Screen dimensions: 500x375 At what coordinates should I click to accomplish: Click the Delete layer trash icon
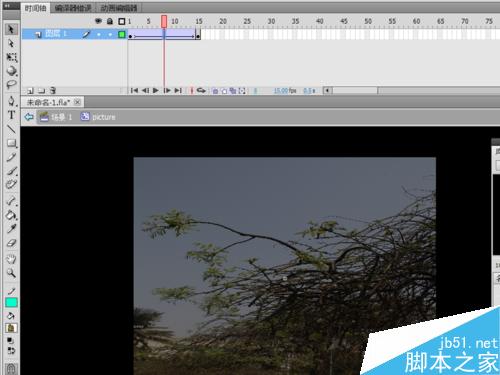point(53,90)
